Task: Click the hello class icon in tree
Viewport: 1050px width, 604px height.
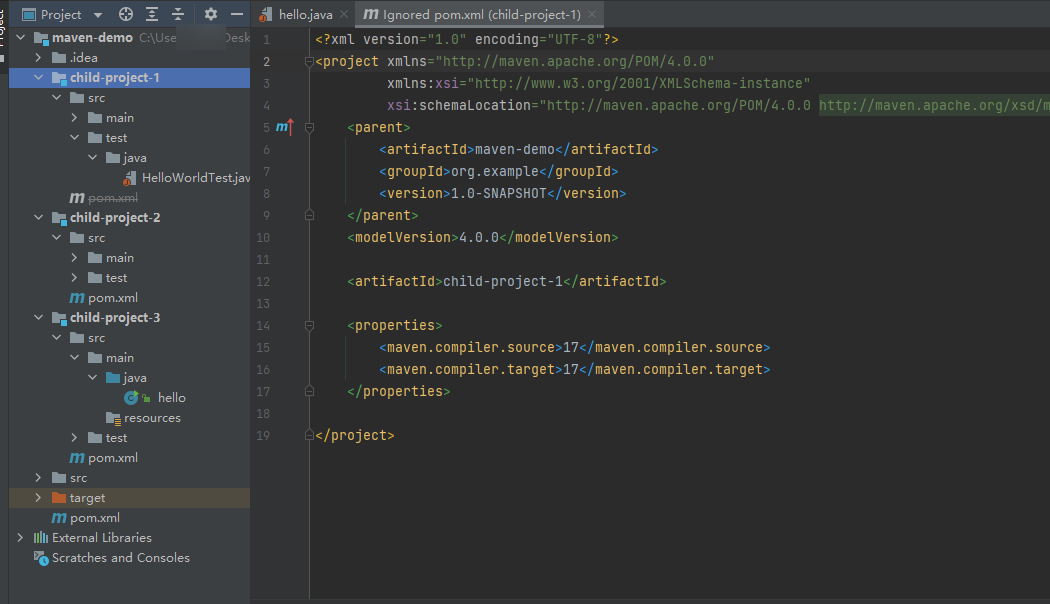Action: pyautogui.click(x=131, y=398)
